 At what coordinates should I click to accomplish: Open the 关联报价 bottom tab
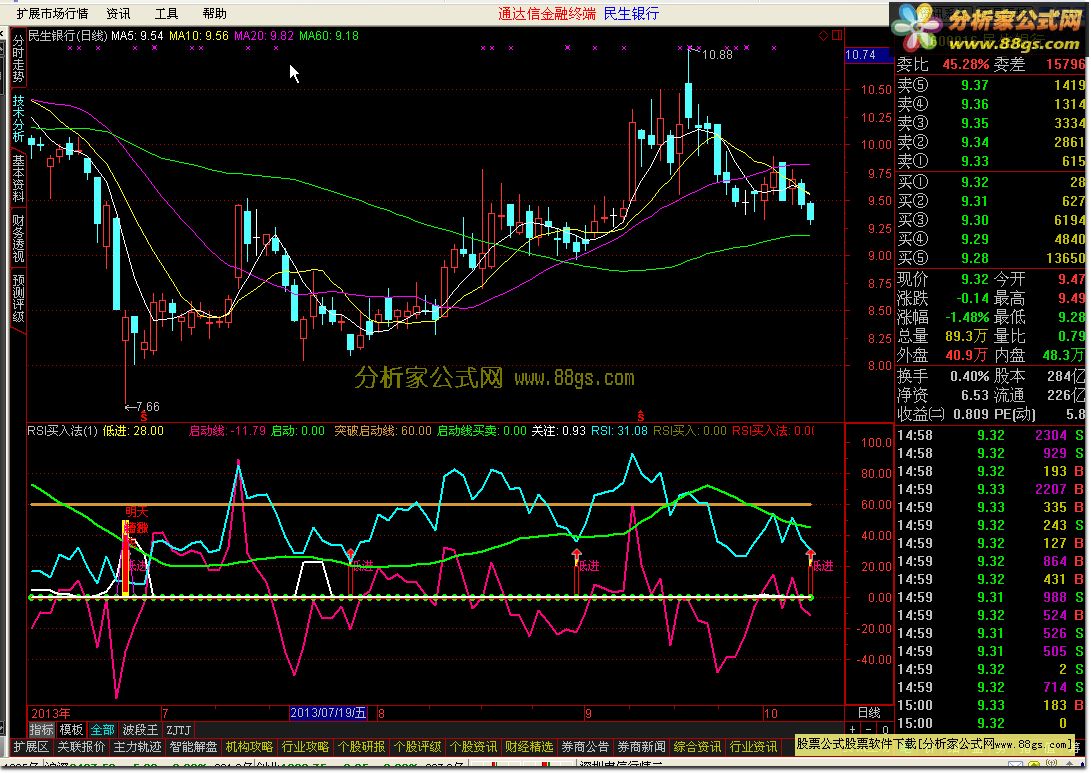(x=81, y=747)
